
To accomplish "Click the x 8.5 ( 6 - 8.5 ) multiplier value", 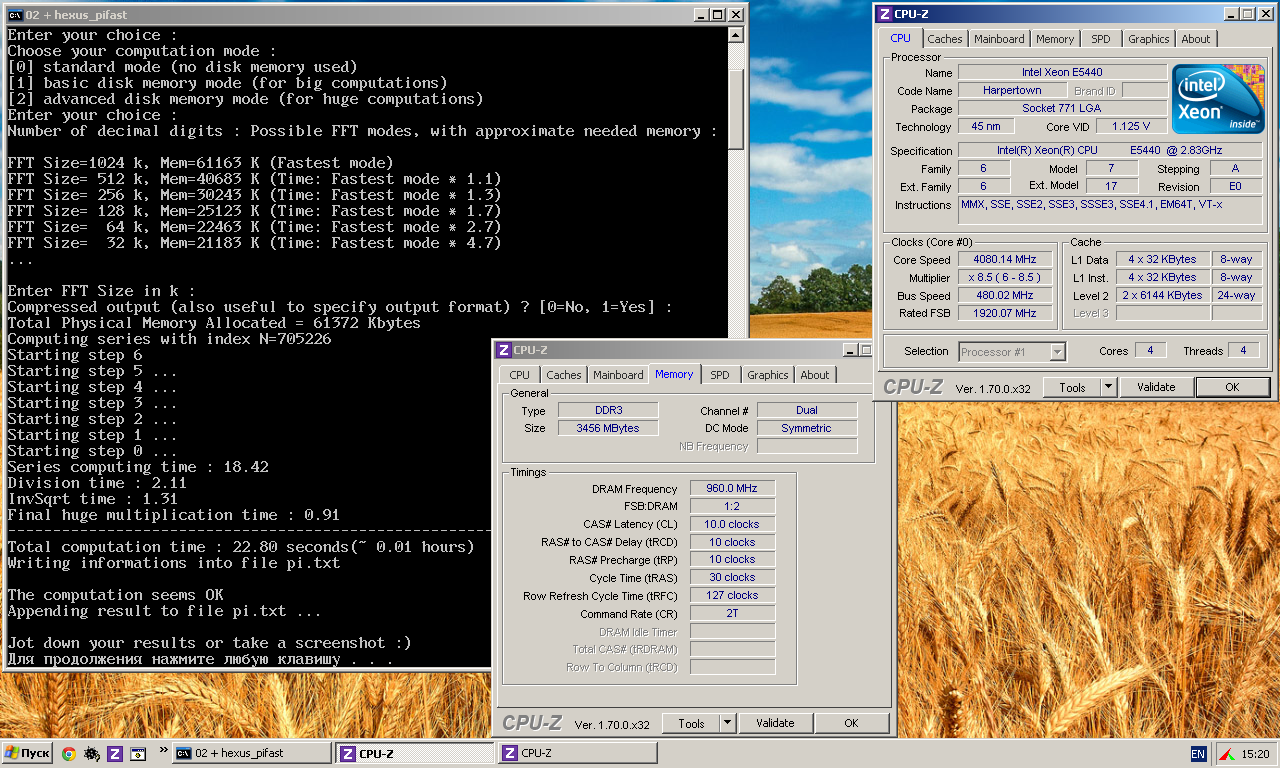I will pyautogui.click(x=1004, y=277).
